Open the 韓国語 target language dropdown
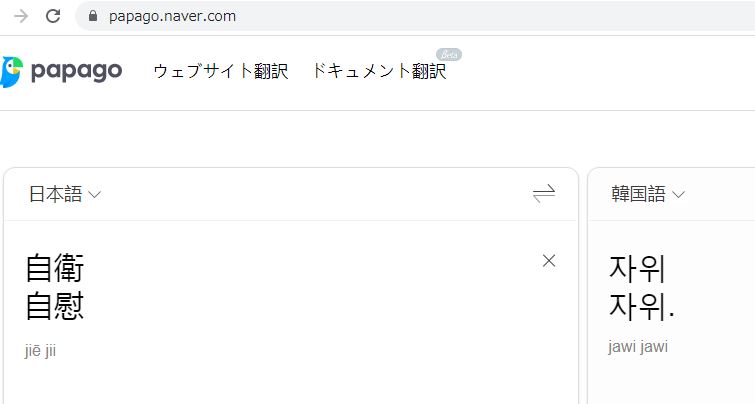Image resolution: width=755 pixels, height=404 pixels. (x=648, y=194)
